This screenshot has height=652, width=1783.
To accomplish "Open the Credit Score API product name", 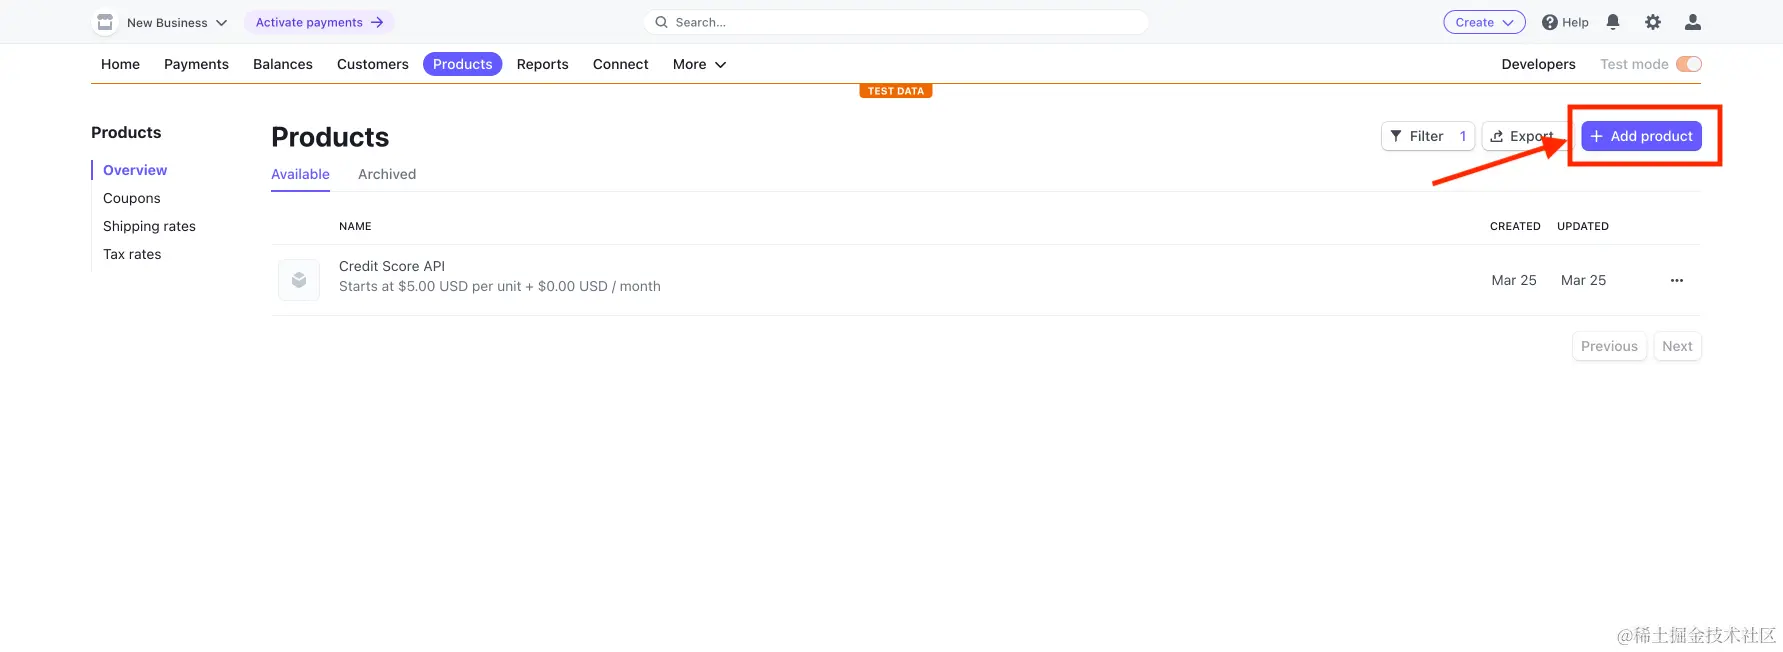I will click(x=392, y=266).
